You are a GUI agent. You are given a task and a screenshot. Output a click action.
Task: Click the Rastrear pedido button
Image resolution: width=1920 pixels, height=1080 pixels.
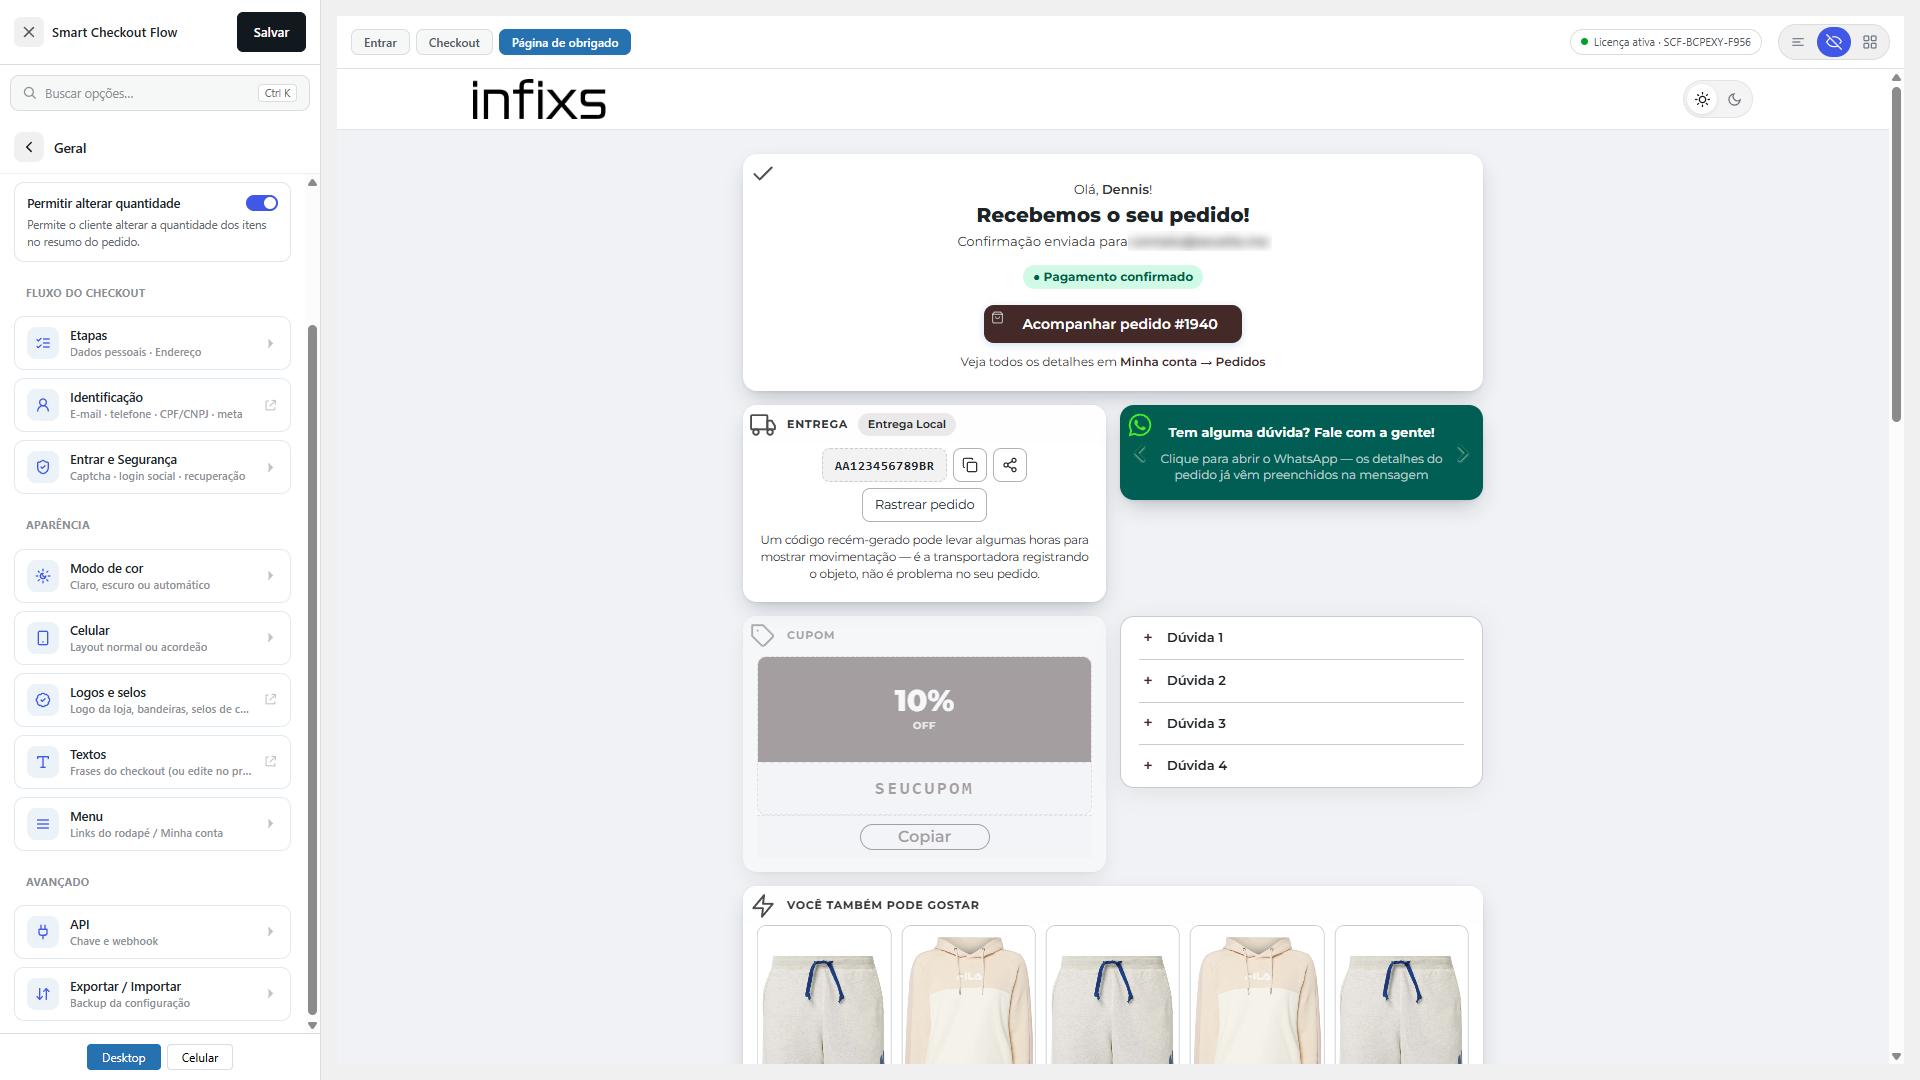tap(924, 505)
